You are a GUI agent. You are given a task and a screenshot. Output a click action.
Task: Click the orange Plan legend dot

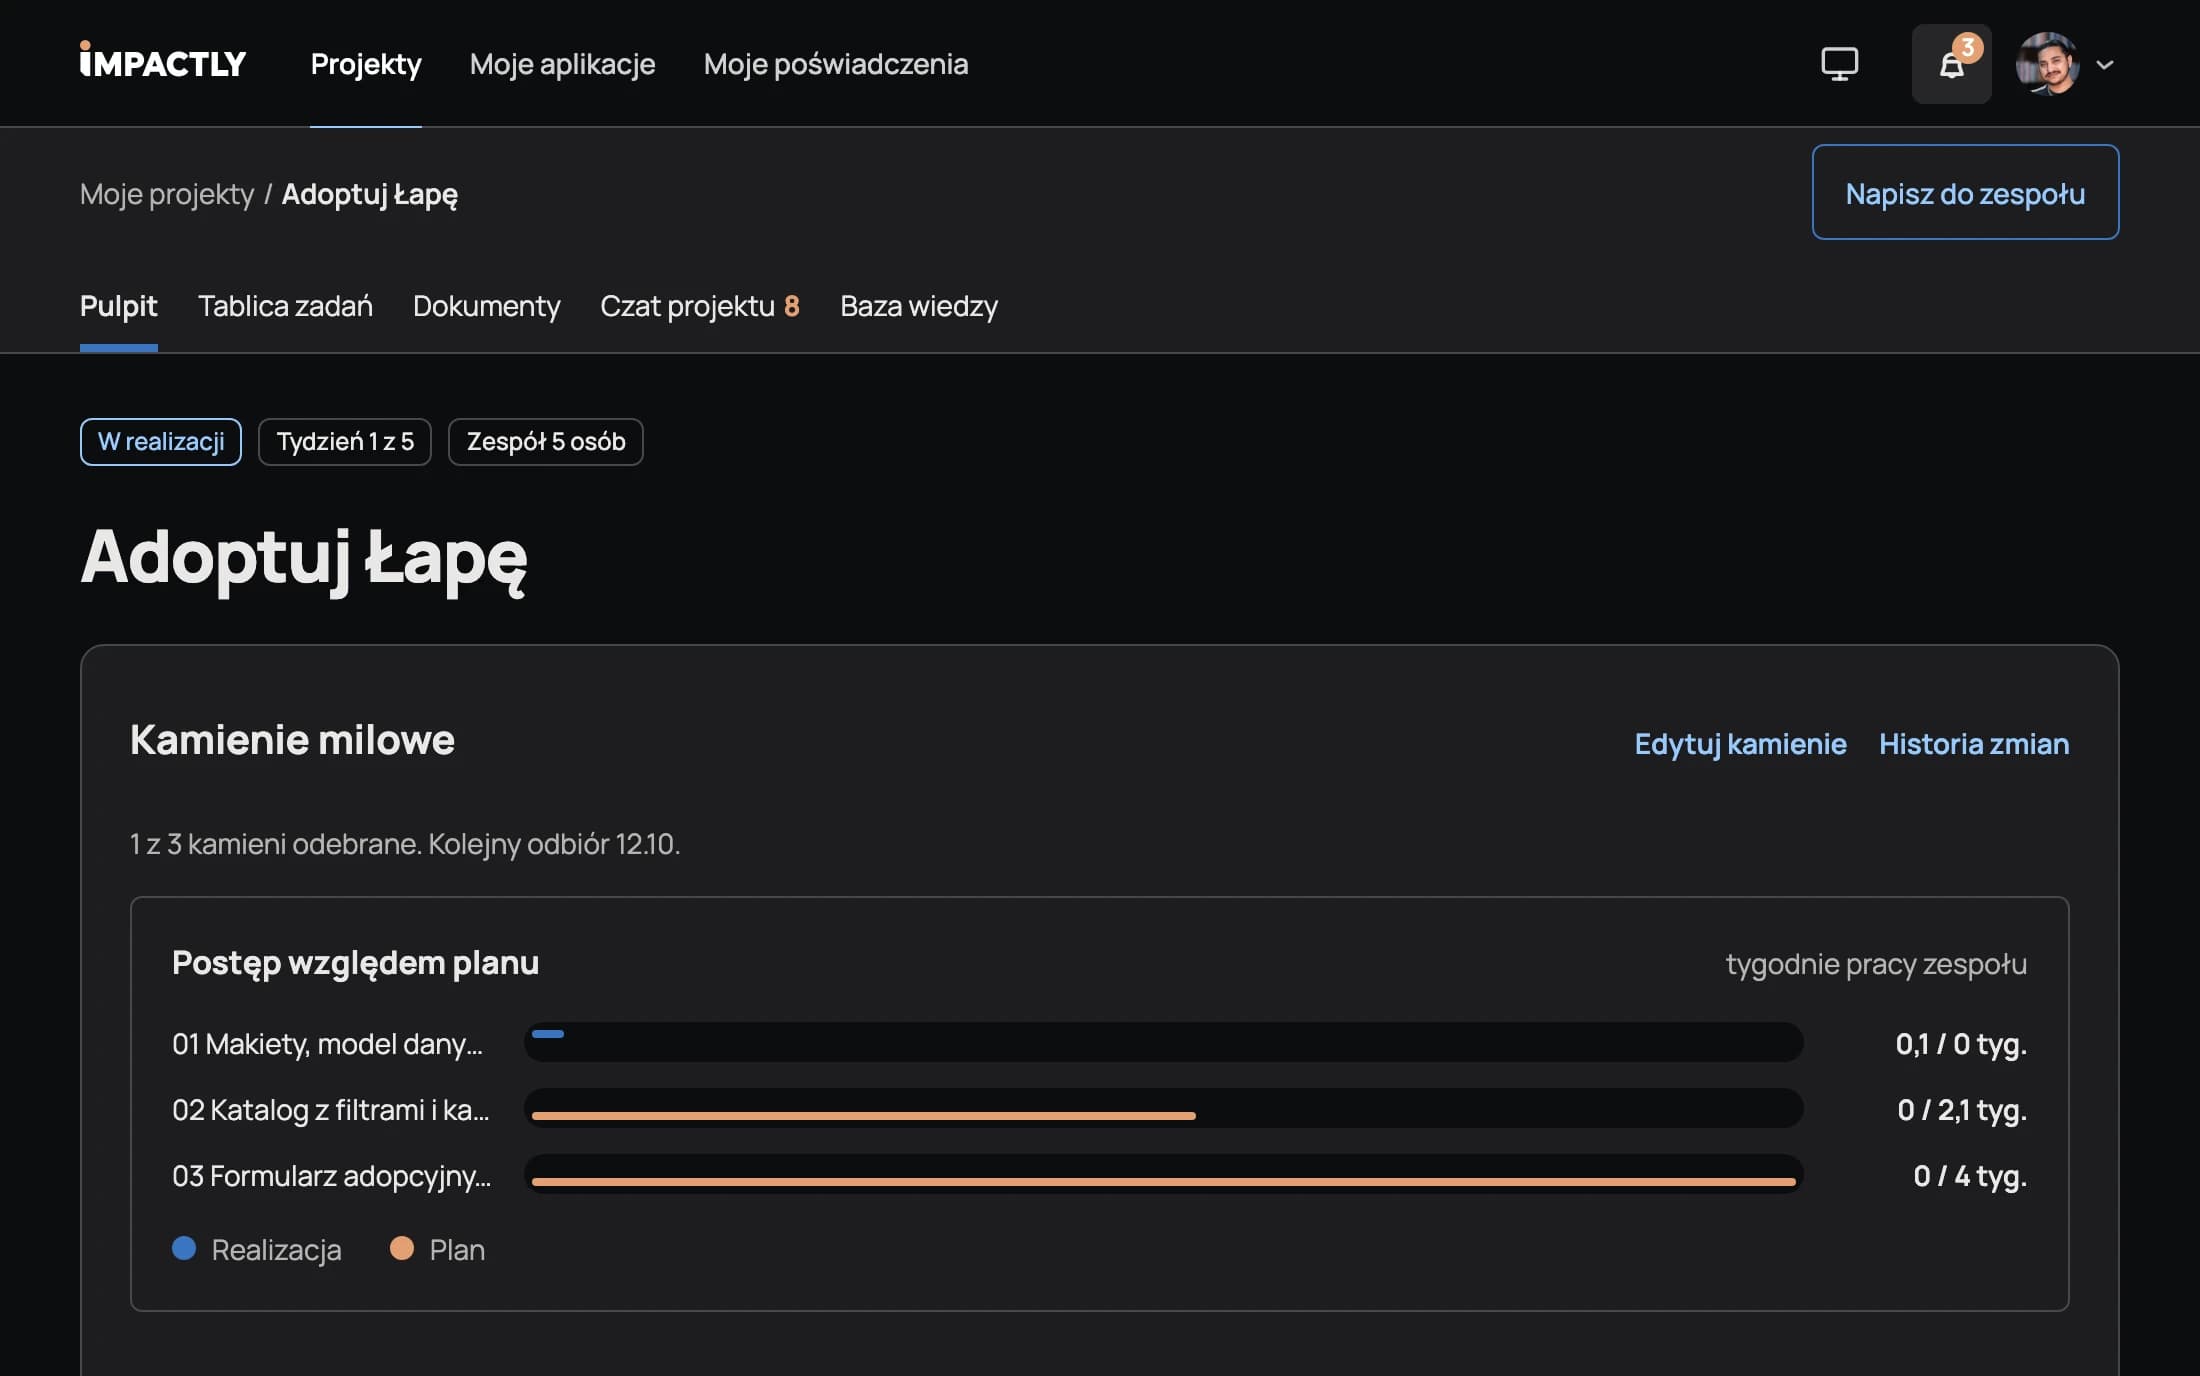click(402, 1248)
